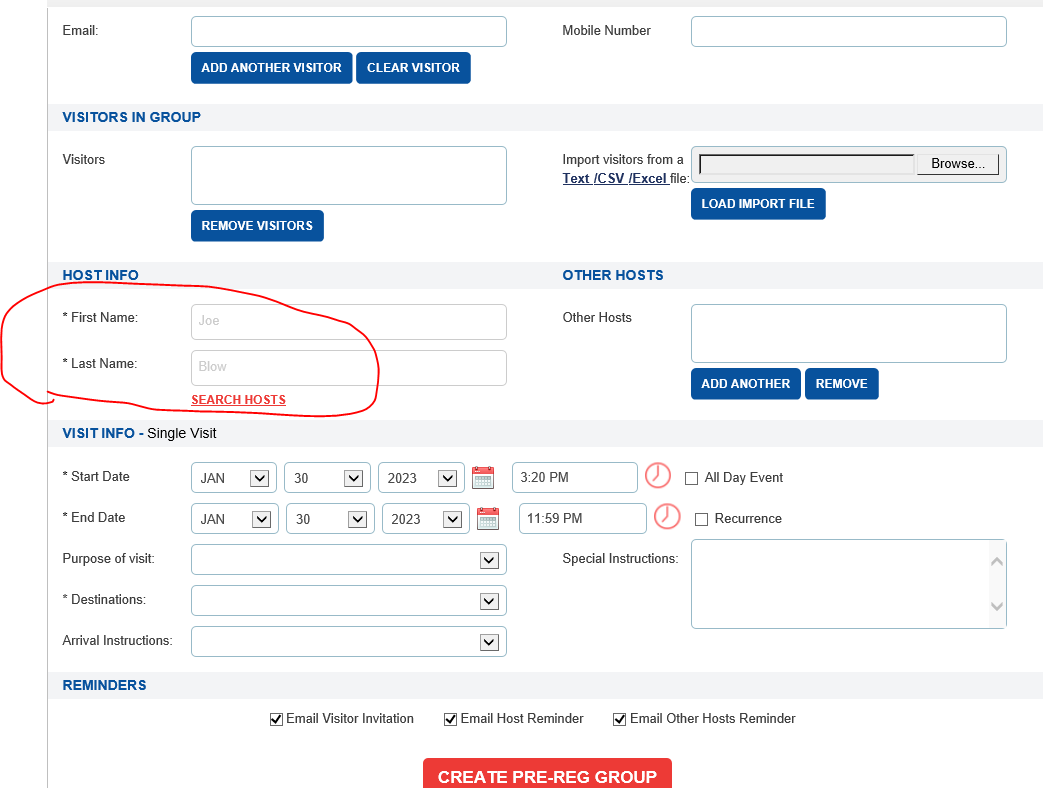Screen dimensions: 1043x788
Task: Click the Start Date clock icon
Action: click(657, 476)
